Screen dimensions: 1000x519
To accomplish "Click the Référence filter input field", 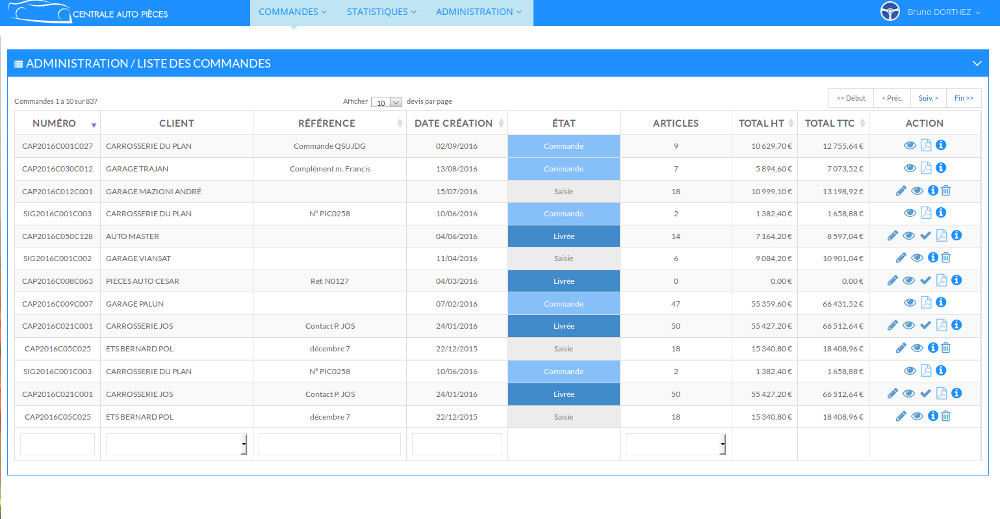I will (330, 444).
